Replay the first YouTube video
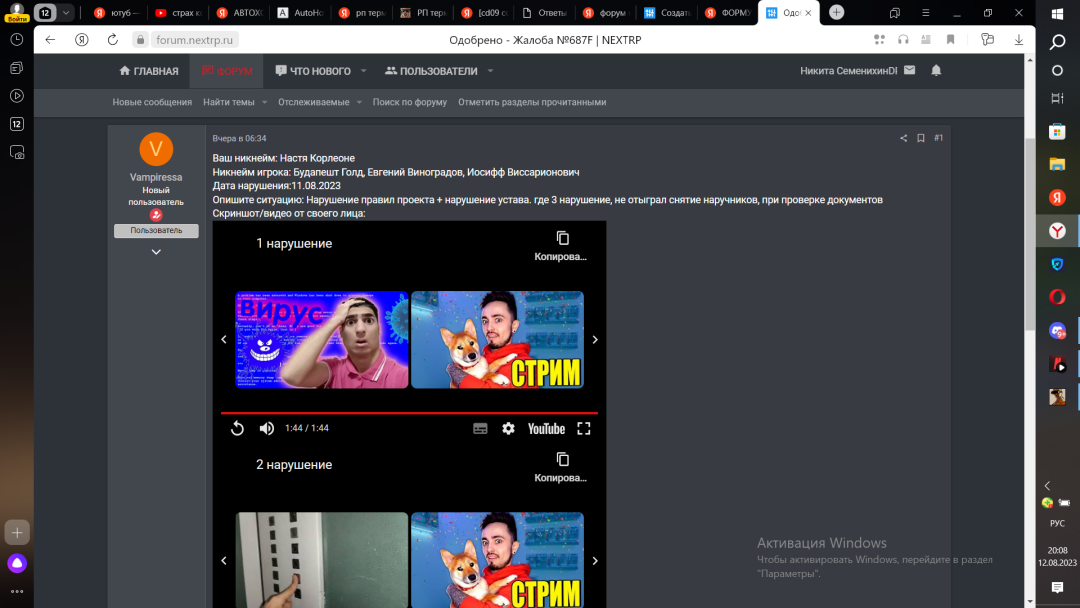Image resolution: width=1080 pixels, height=608 pixels. [x=237, y=429]
